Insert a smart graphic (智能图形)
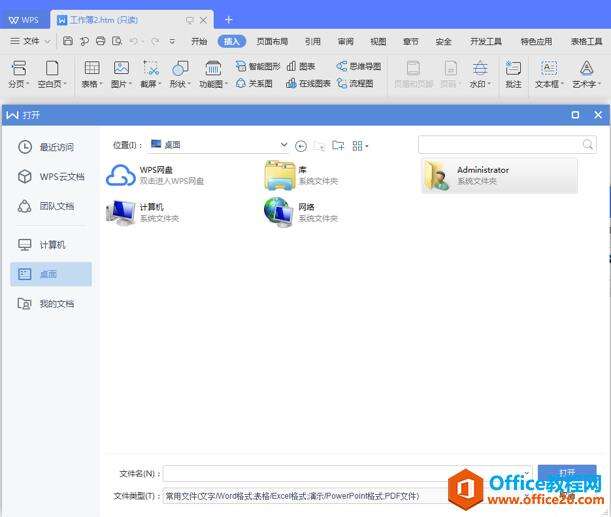 [258, 66]
